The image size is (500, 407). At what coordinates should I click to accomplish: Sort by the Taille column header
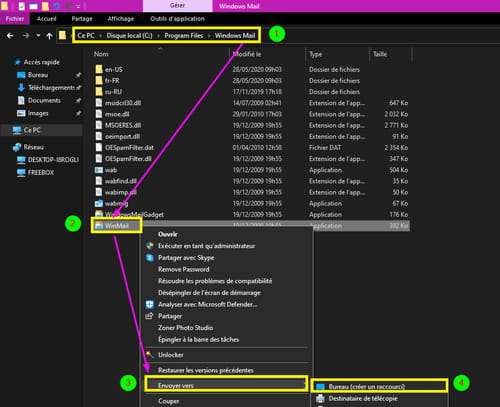click(x=380, y=54)
